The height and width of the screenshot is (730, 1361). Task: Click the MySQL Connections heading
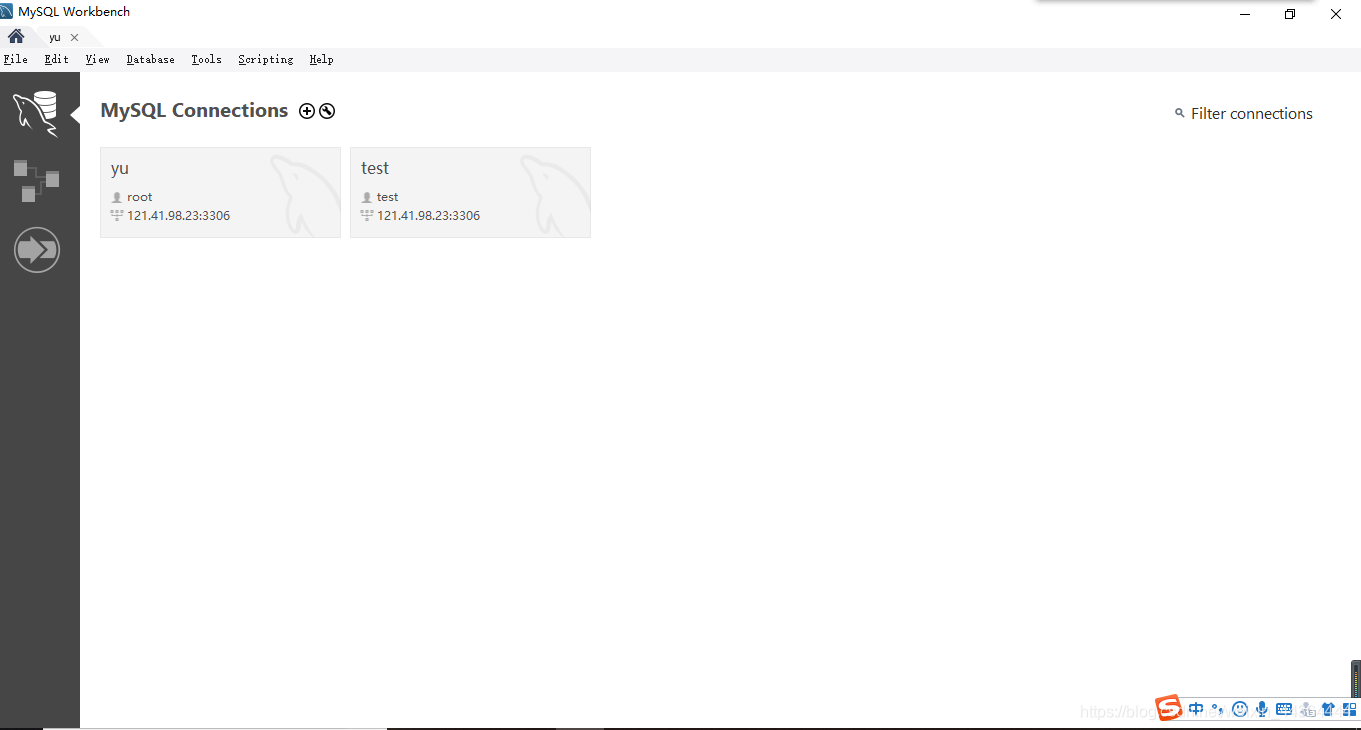pos(194,111)
